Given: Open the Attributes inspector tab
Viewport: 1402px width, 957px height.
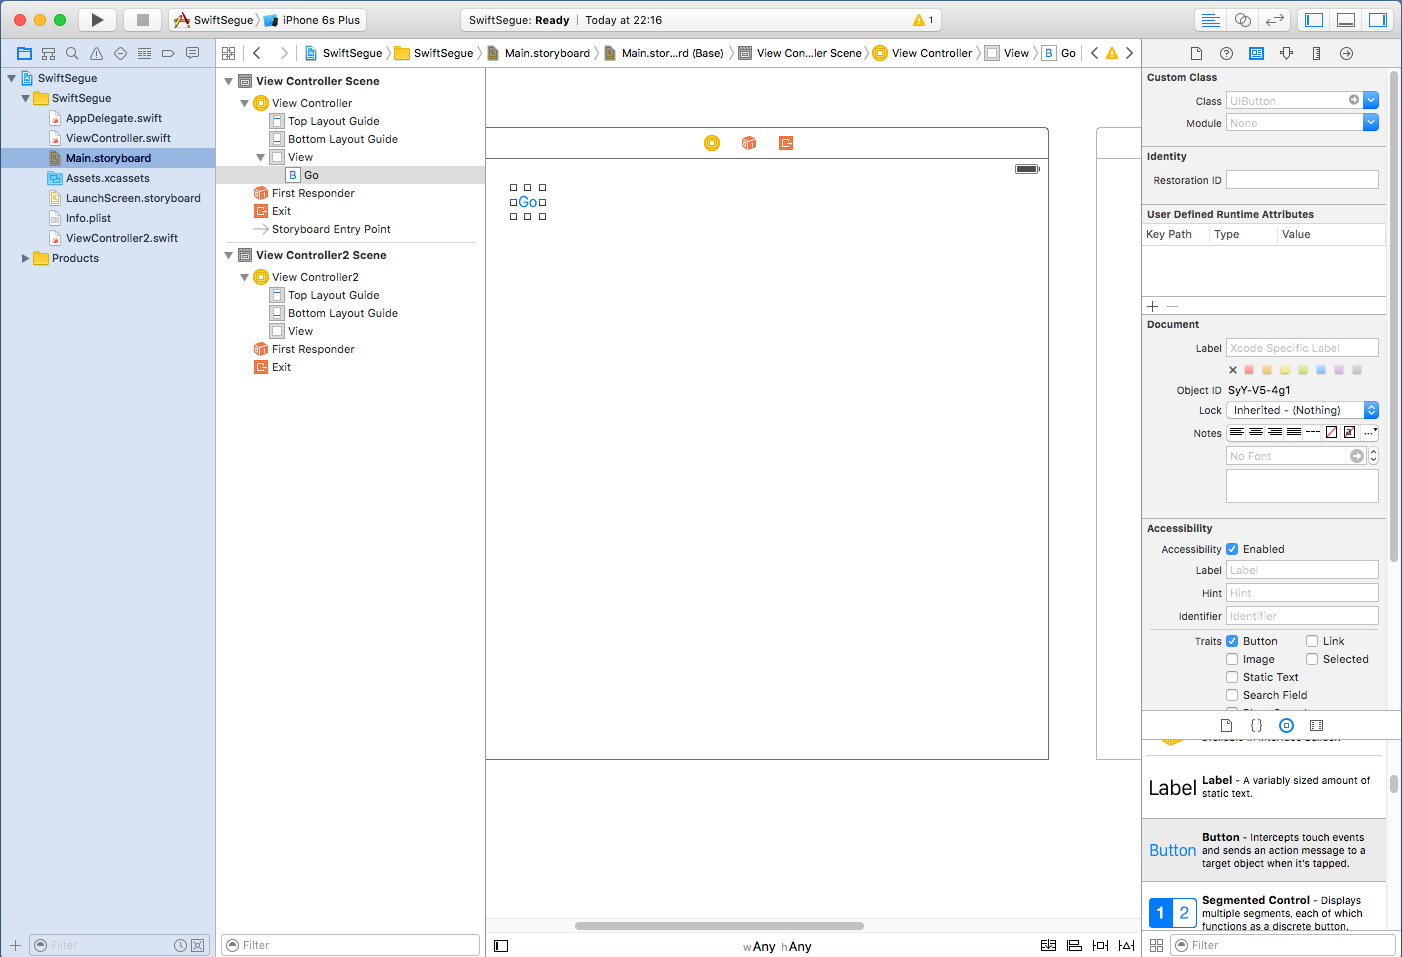Looking at the screenshot, I should tap(1286, 53).
